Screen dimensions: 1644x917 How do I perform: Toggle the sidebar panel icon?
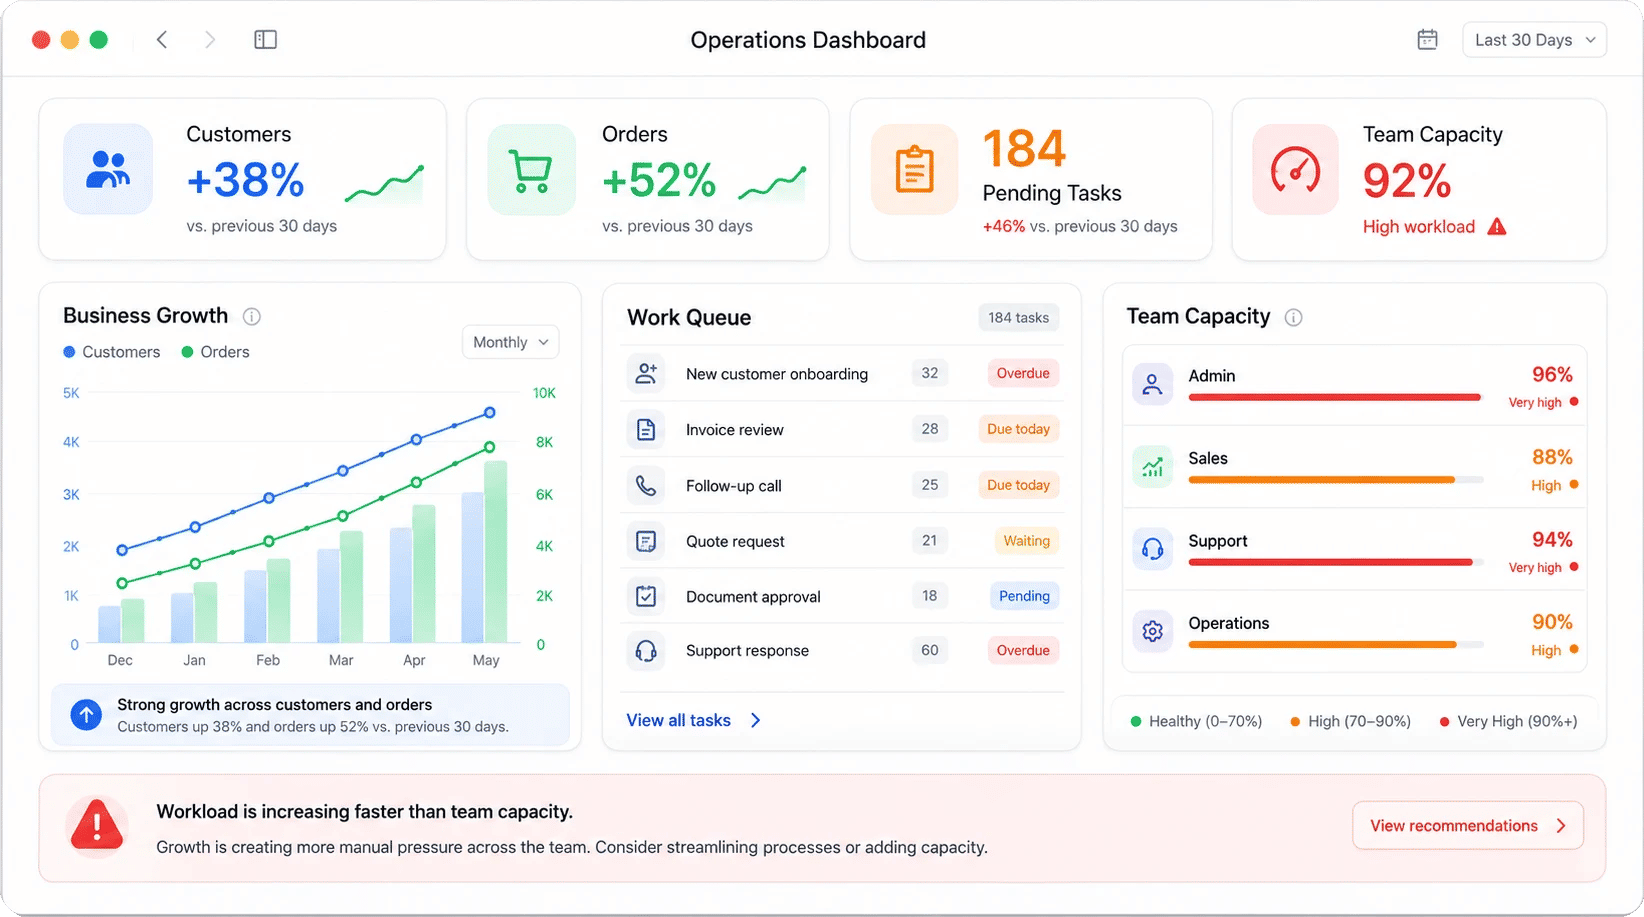point(265,40)
